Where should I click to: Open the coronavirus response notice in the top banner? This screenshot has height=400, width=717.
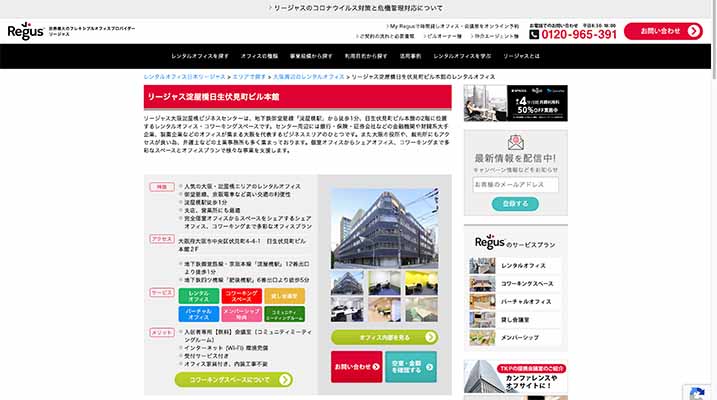(356, 8)
